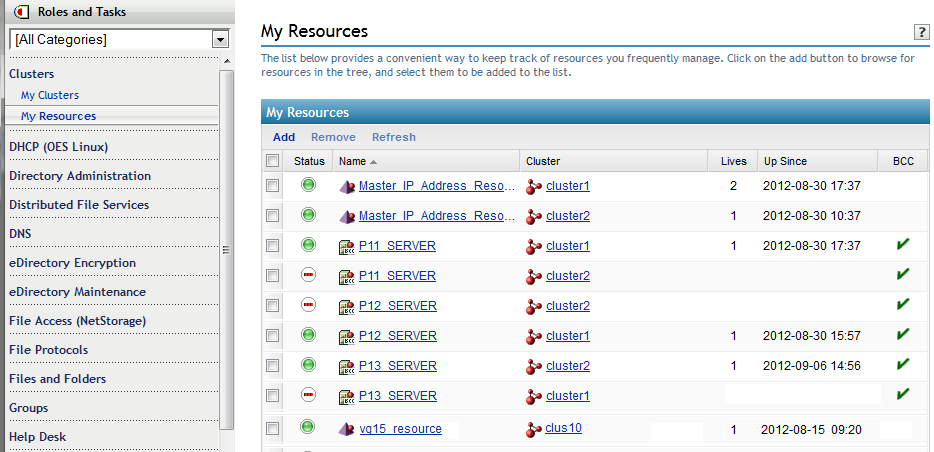Viewport: 934px width, 452px height.
Task: Click green status icon for Master_IP_Address cluster1 row
Action: pos(308,185)
